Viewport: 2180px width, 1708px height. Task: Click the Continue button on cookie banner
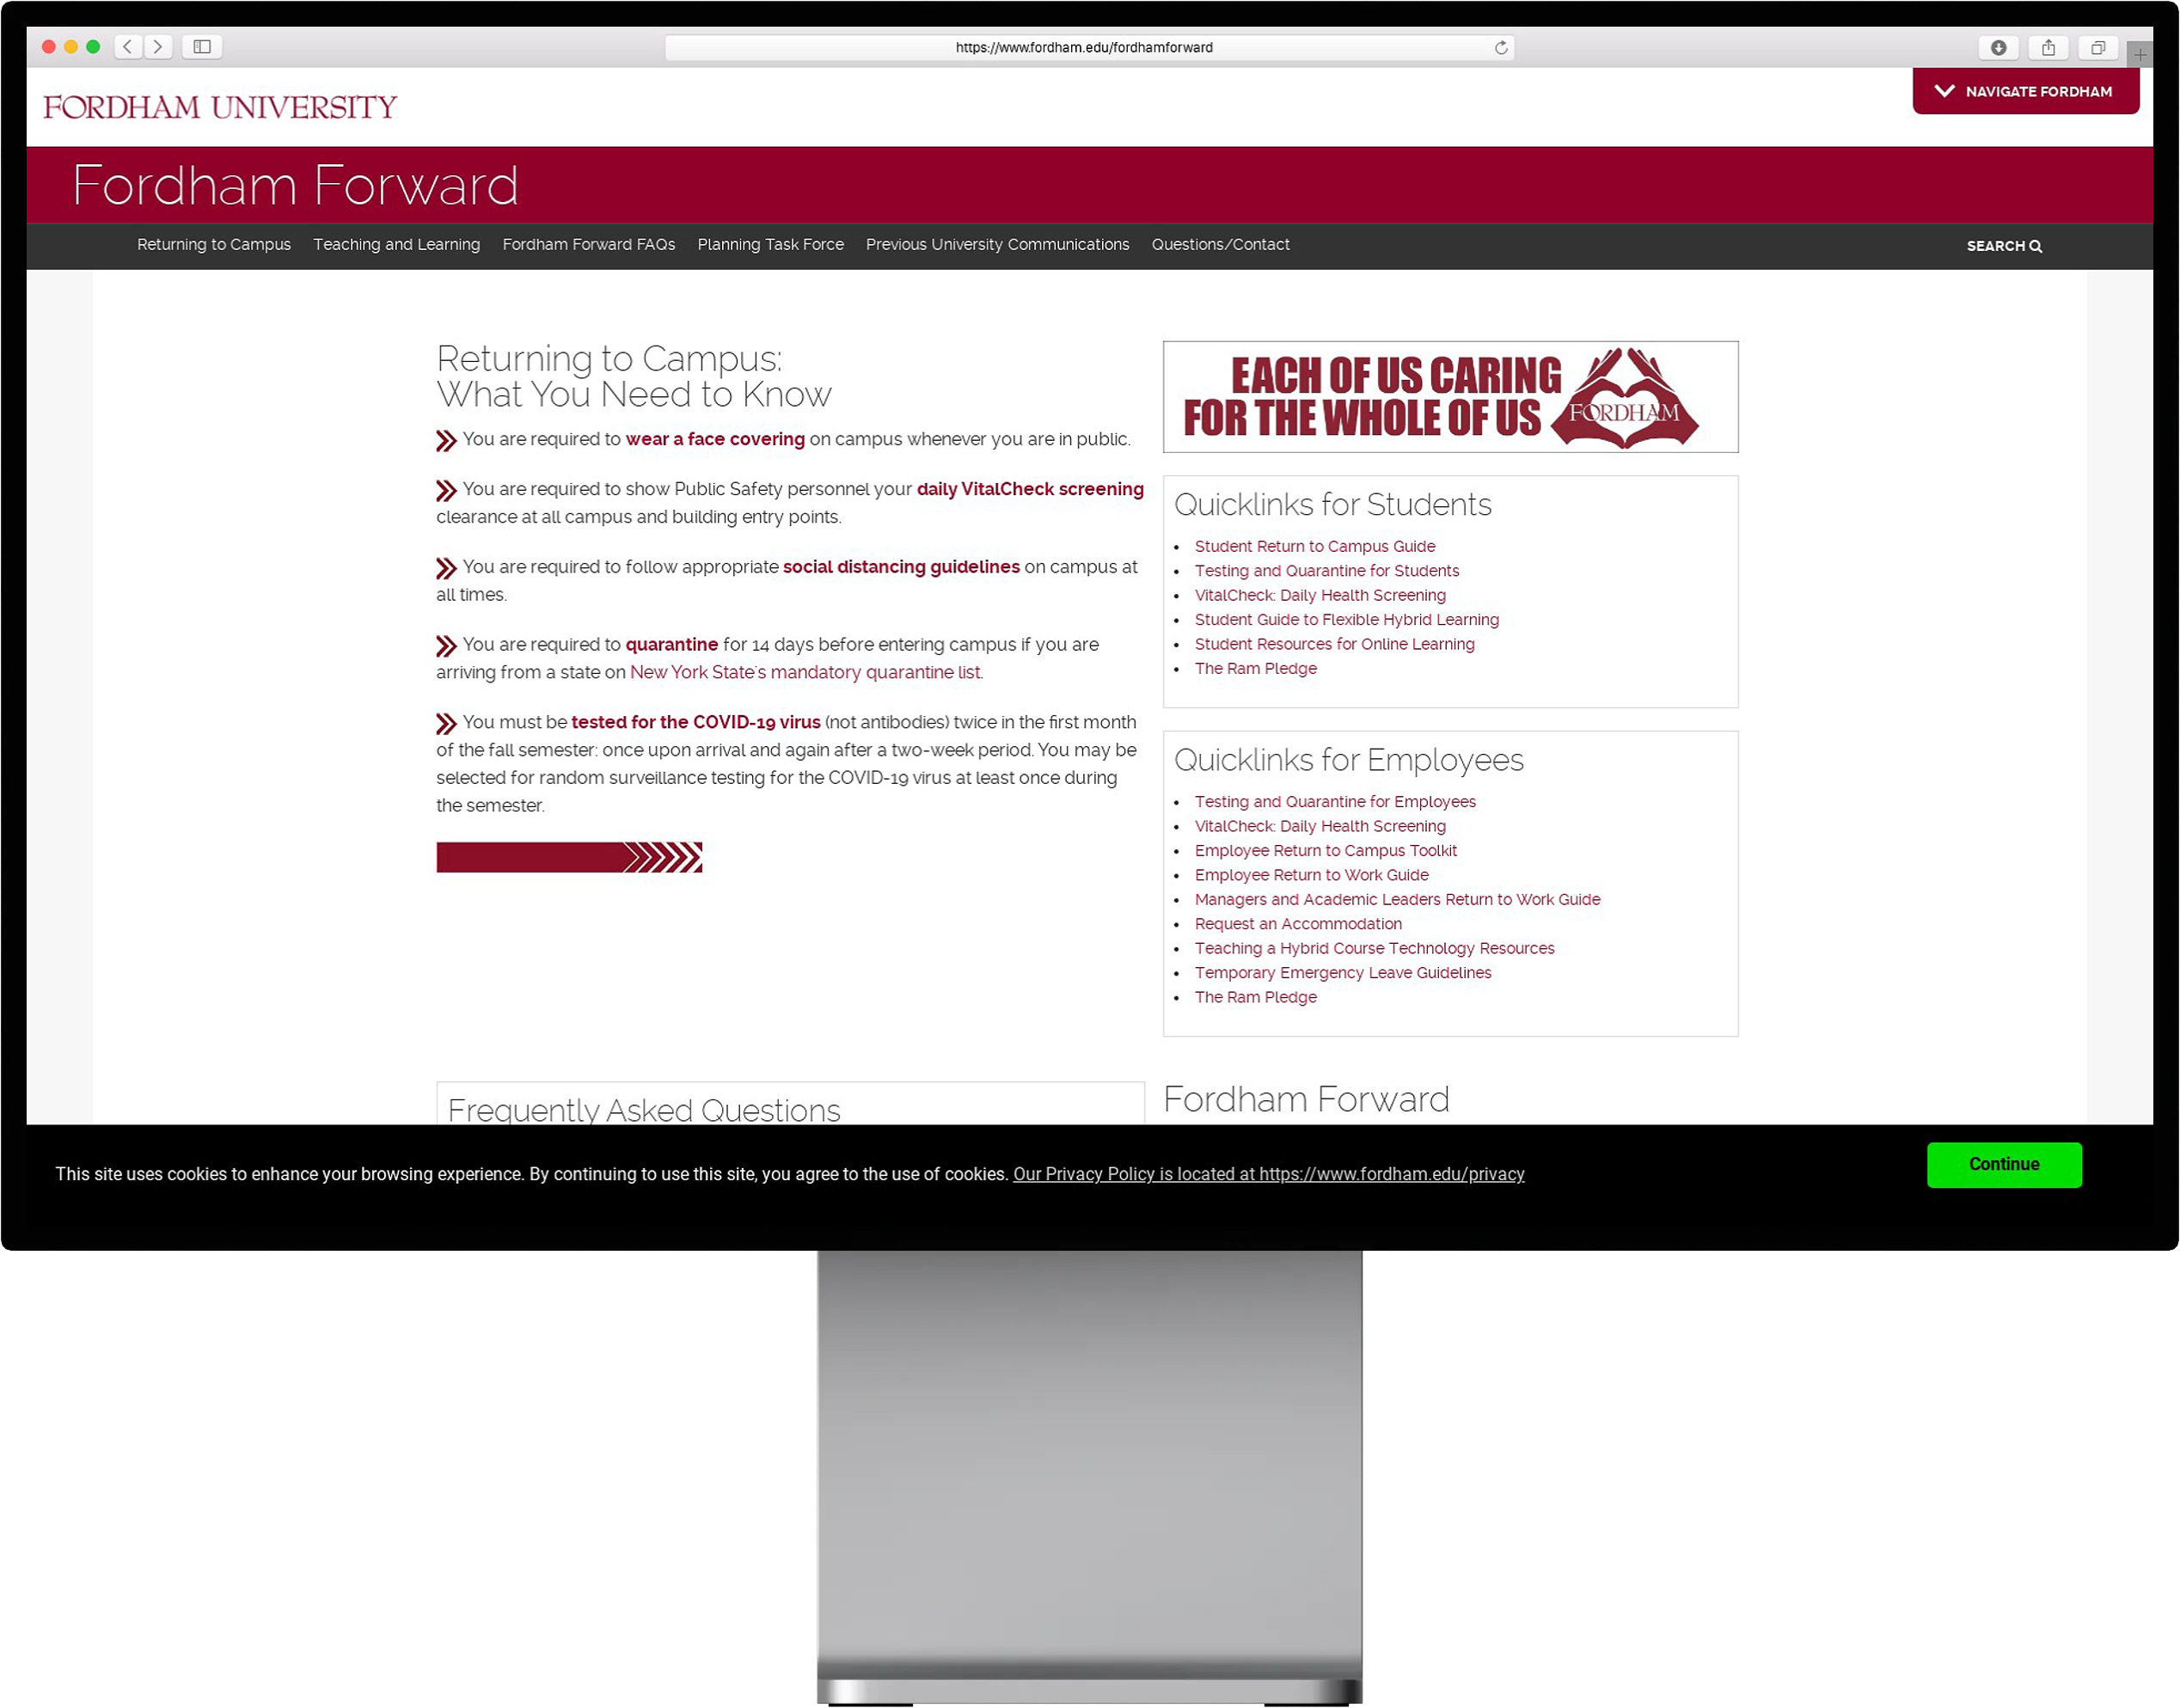(2003, 1163)
